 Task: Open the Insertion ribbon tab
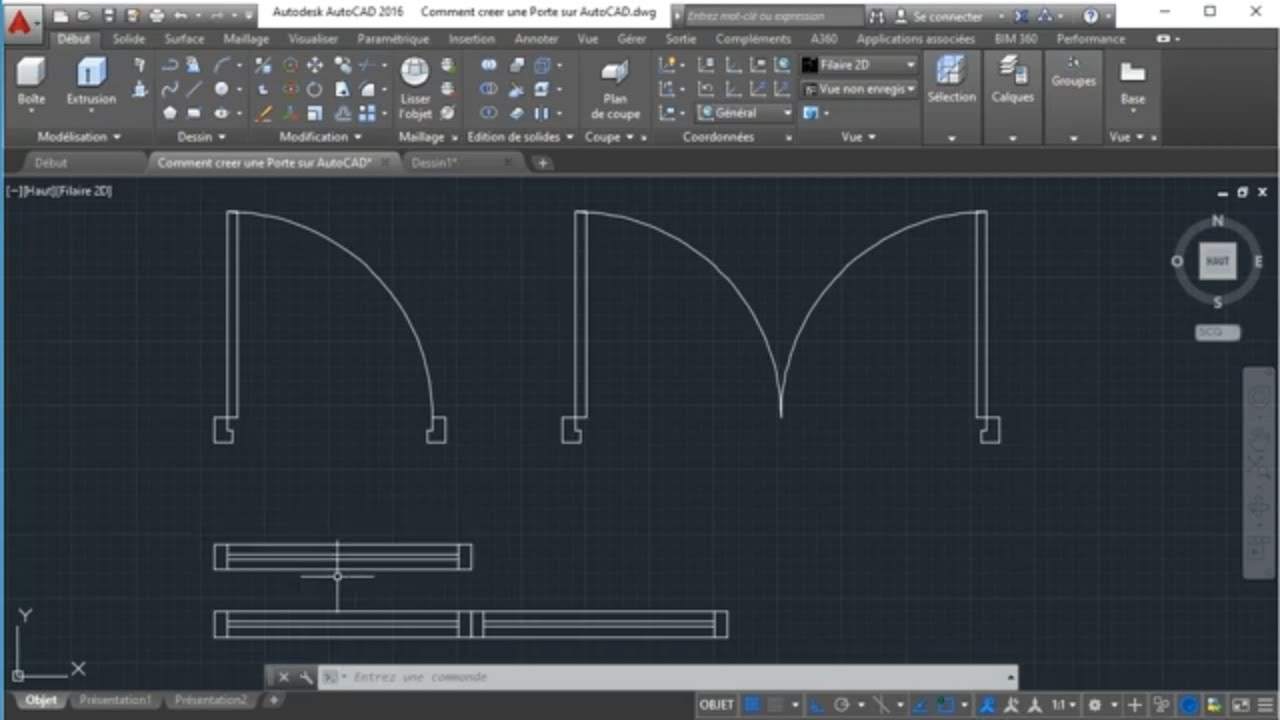coord(471,39)
